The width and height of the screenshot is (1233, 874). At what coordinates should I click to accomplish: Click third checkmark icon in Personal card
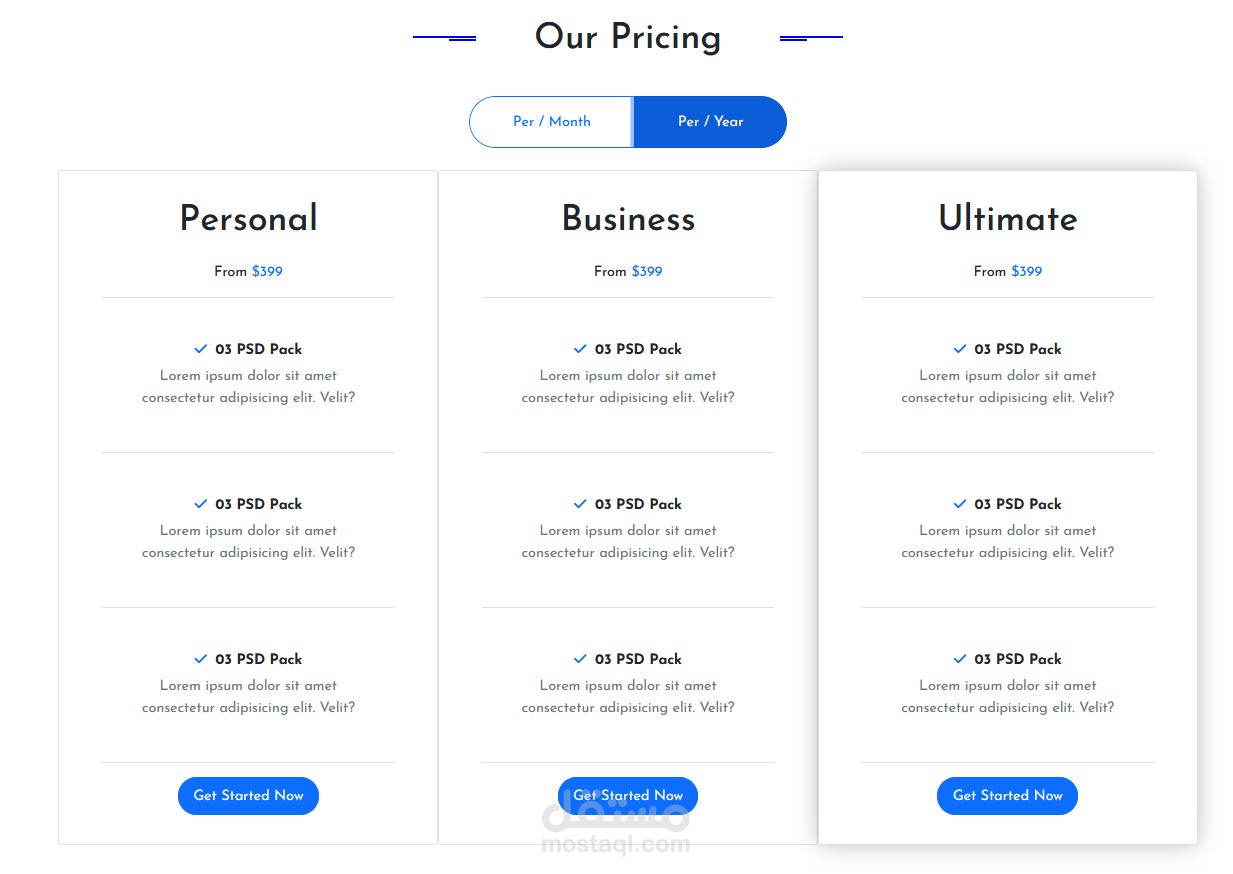200,659
